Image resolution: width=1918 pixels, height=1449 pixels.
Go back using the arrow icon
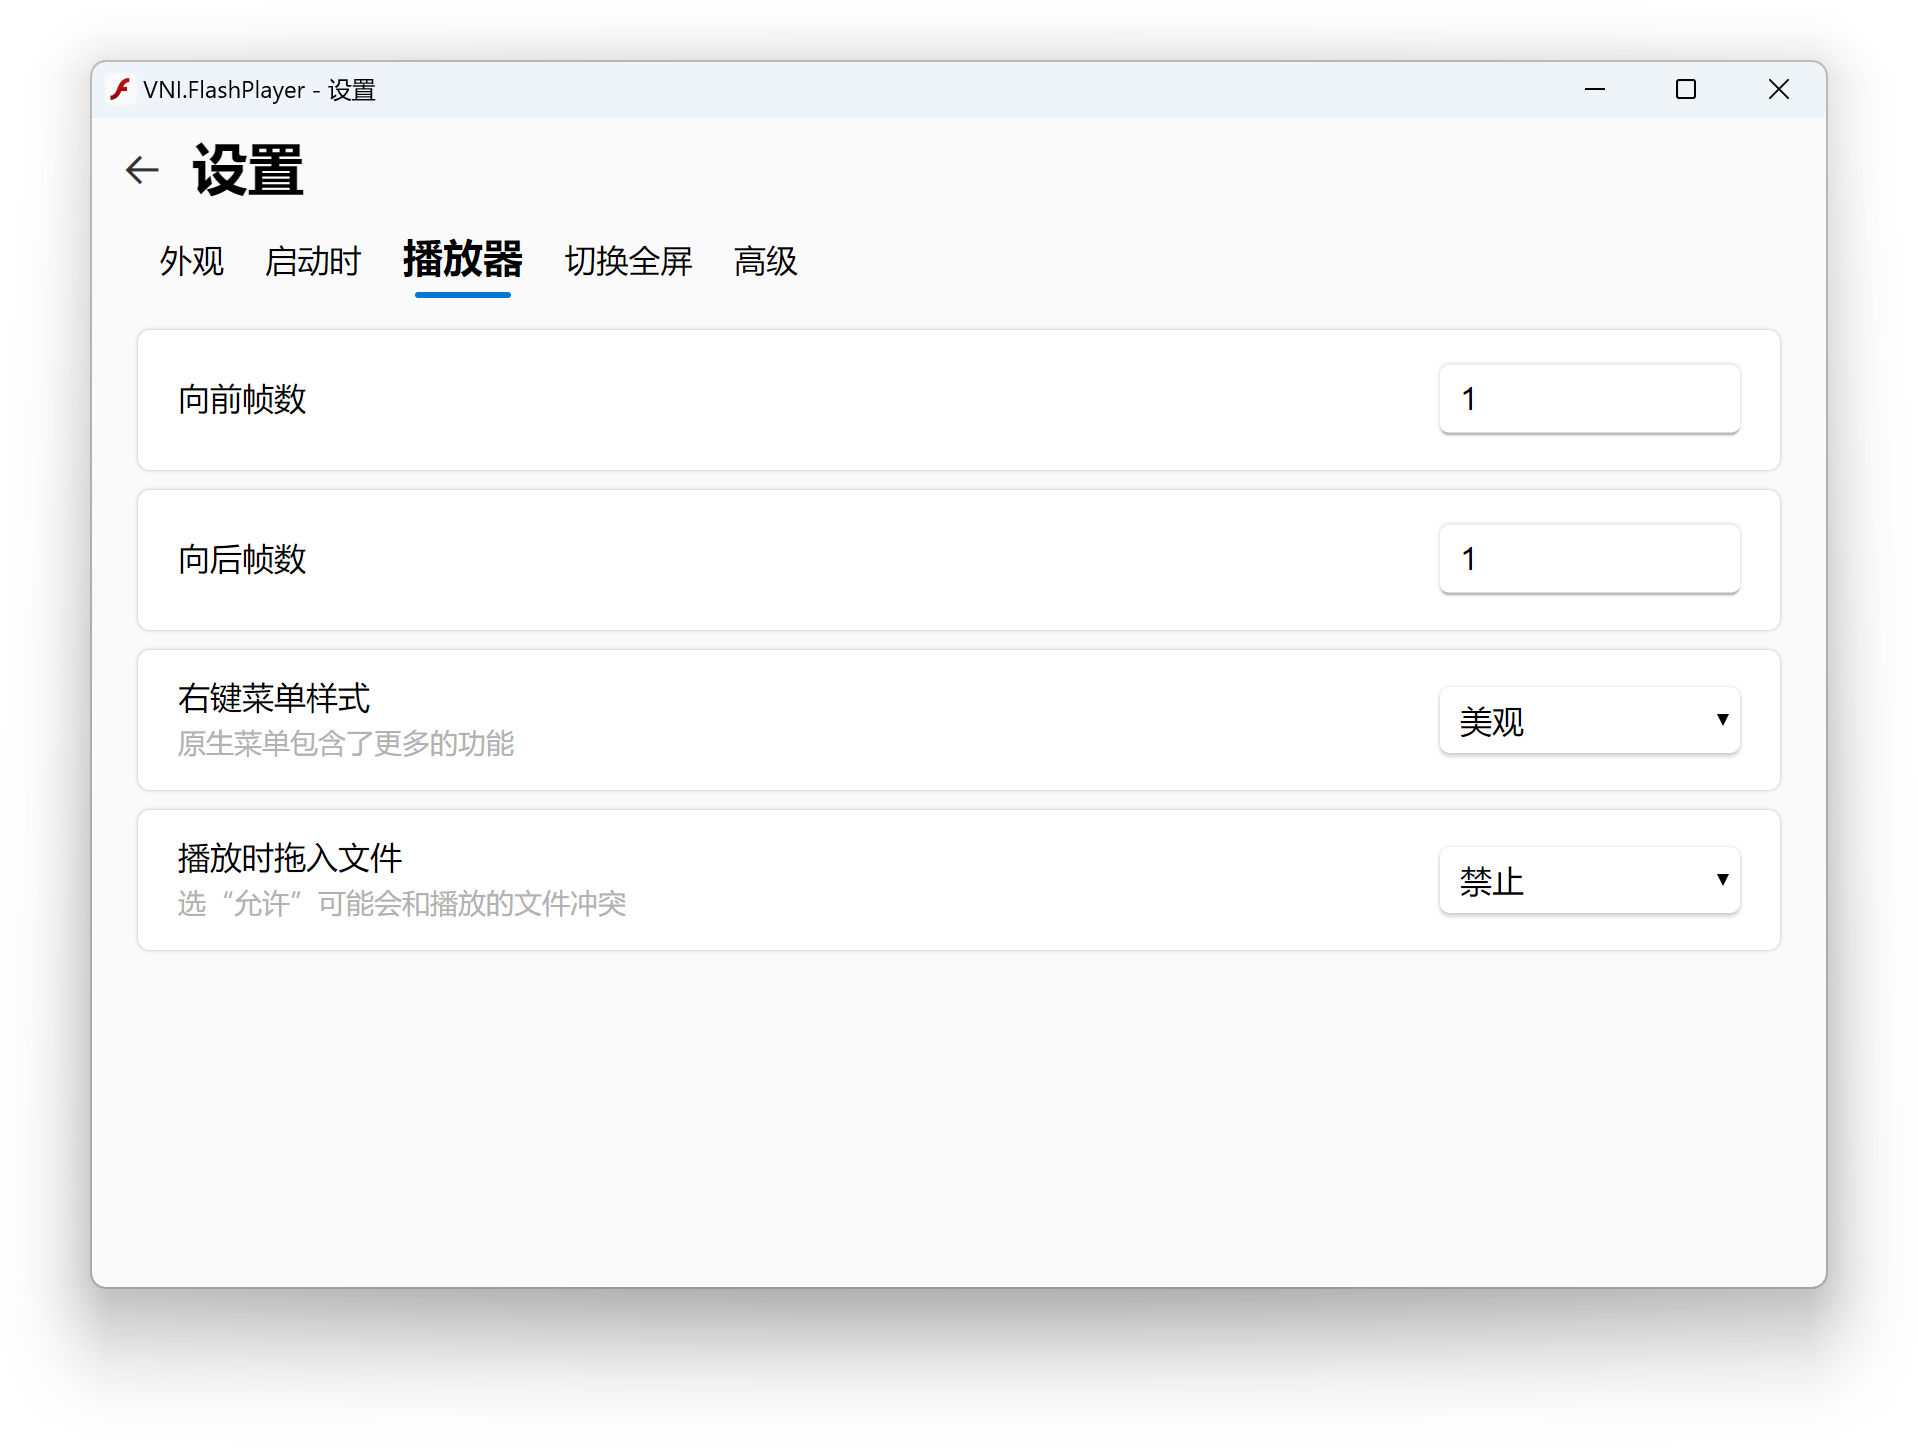(142, 170)
